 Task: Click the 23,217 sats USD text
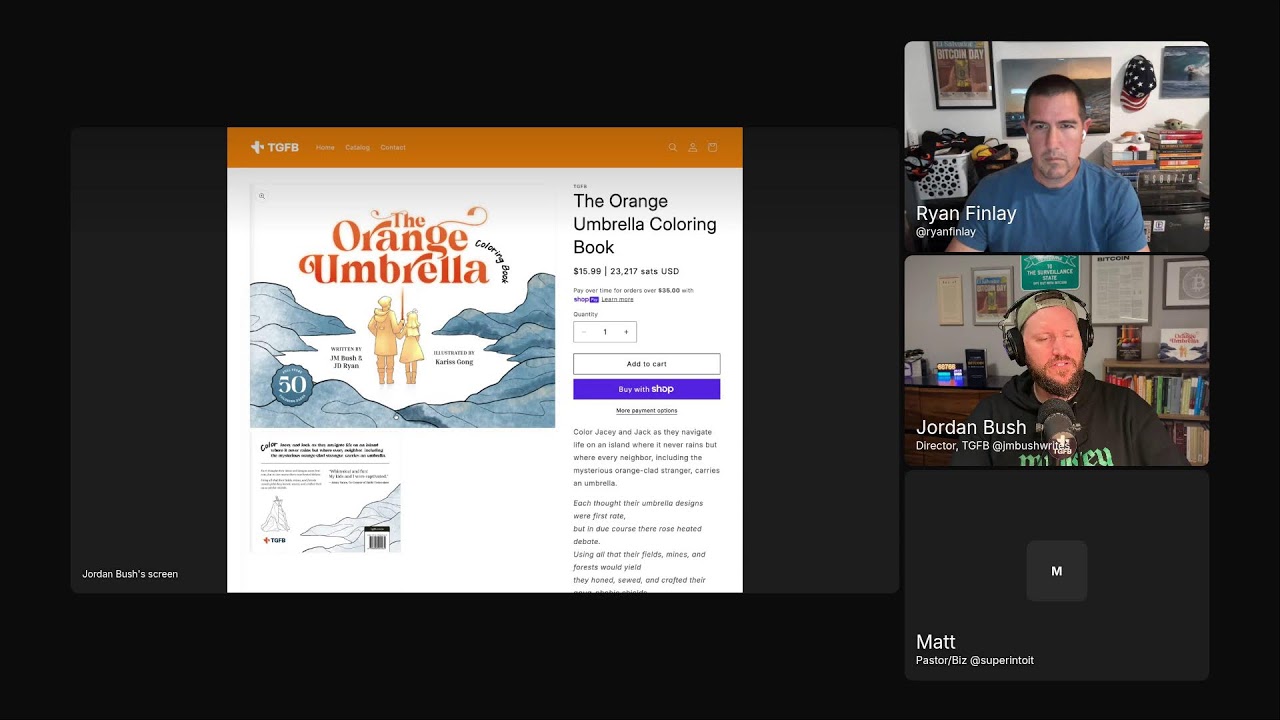point(645,271)
